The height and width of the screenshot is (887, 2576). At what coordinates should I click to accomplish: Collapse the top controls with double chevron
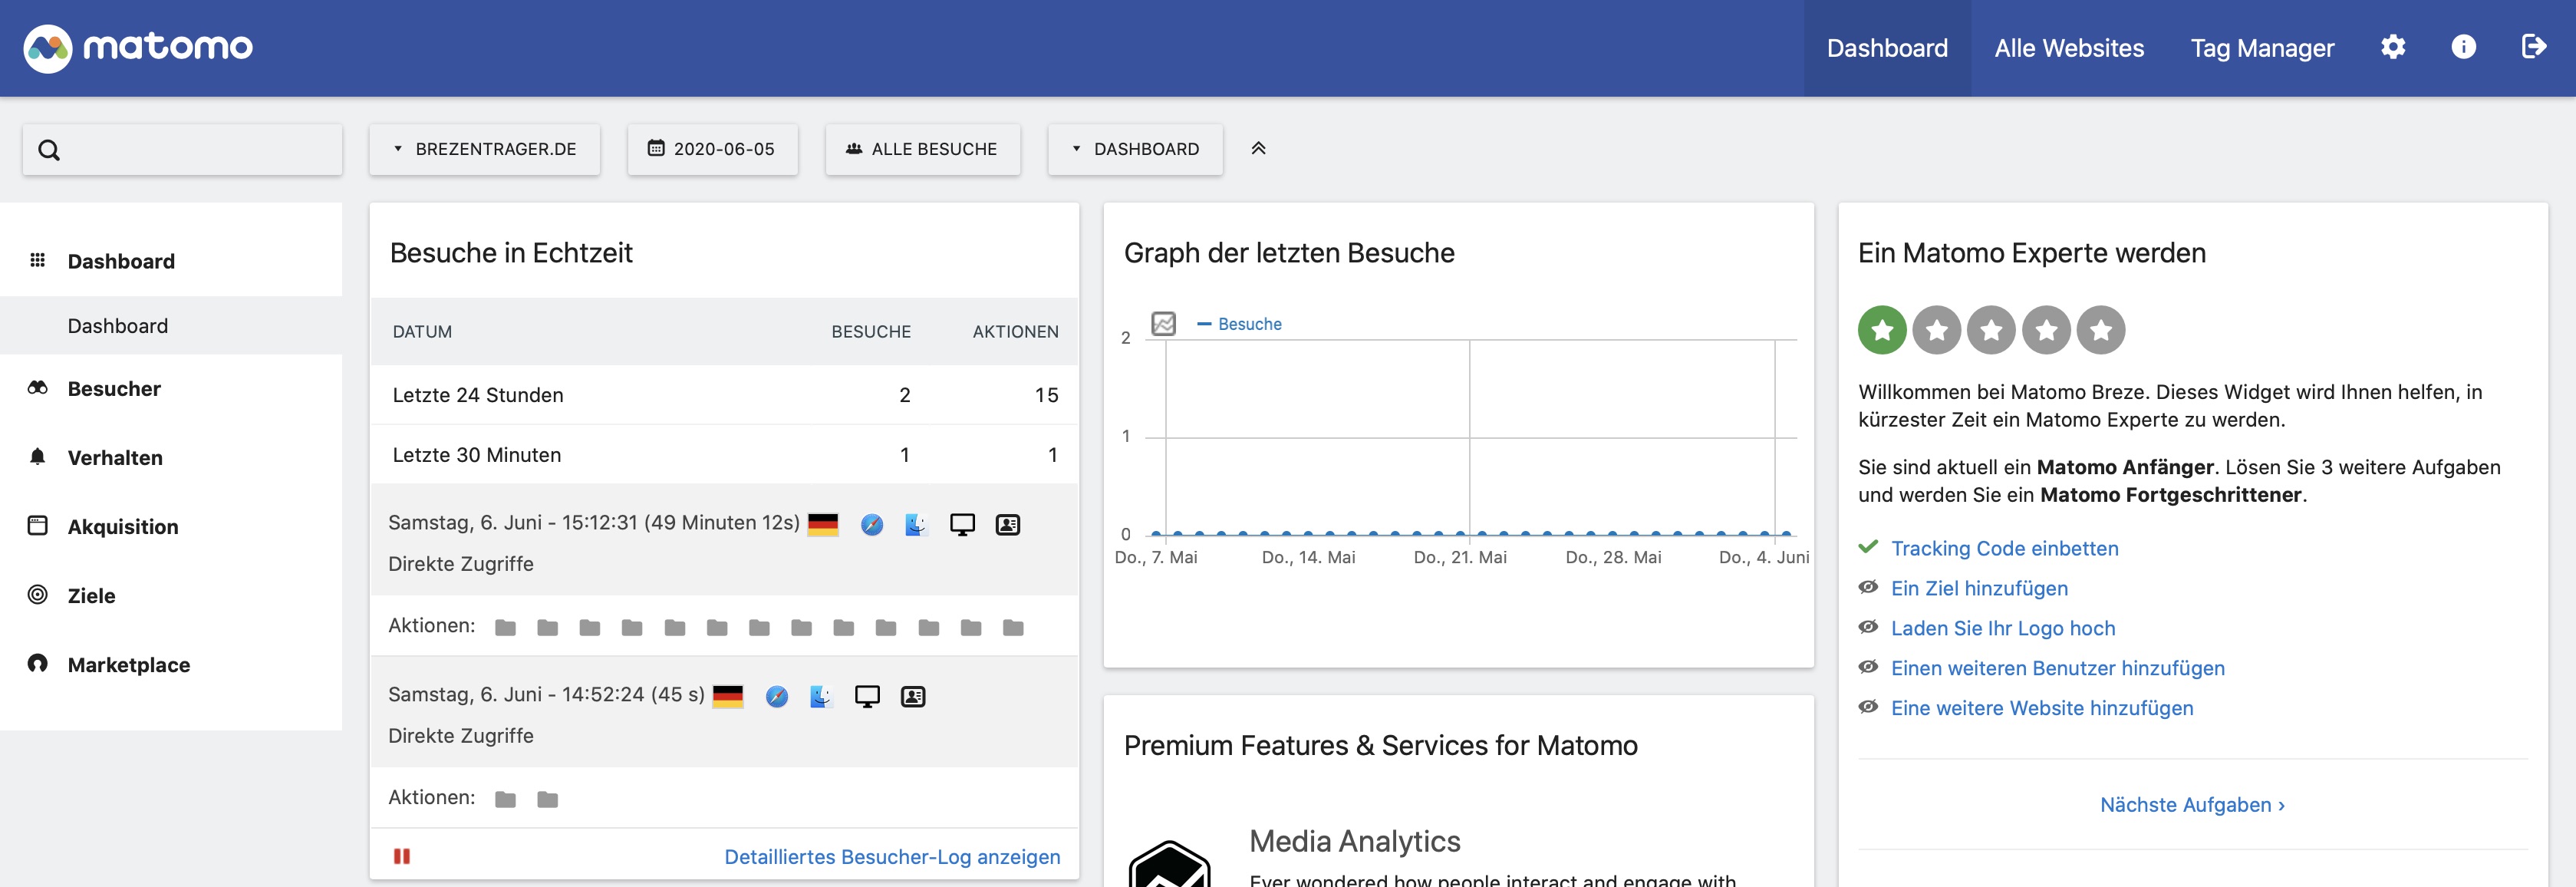click(1259, 148)
